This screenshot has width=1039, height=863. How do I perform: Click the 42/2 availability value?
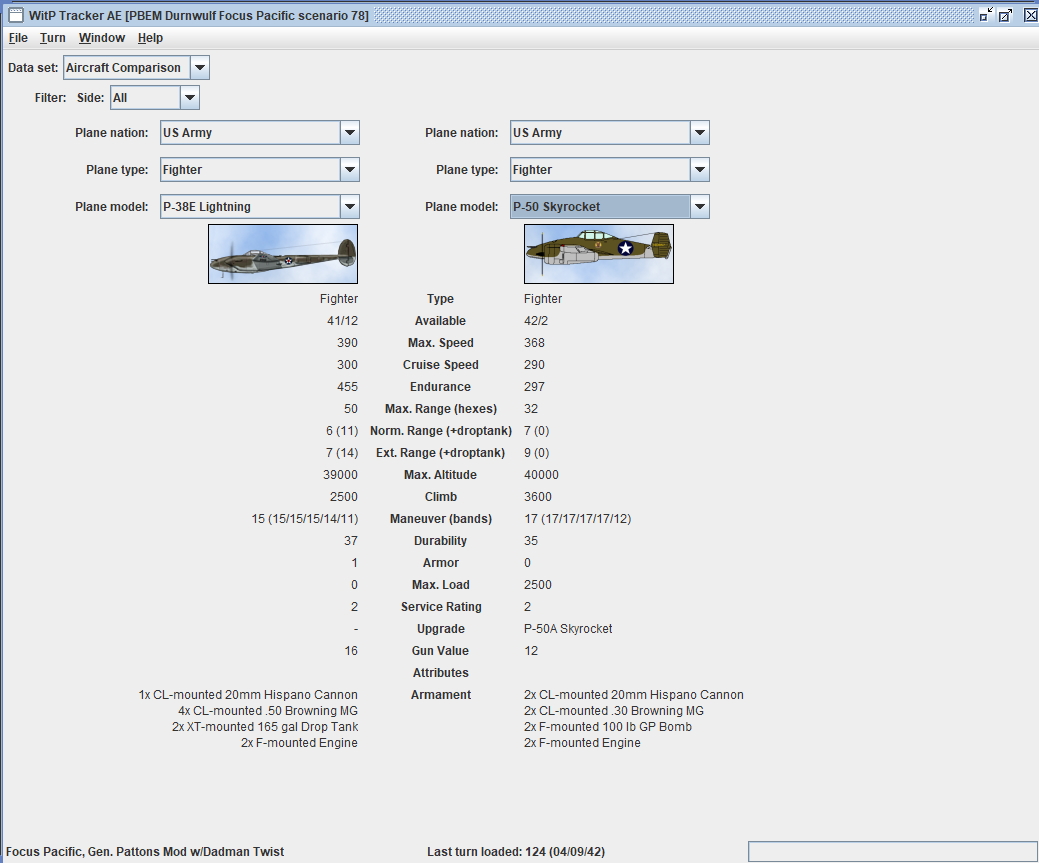coord(536,321)
